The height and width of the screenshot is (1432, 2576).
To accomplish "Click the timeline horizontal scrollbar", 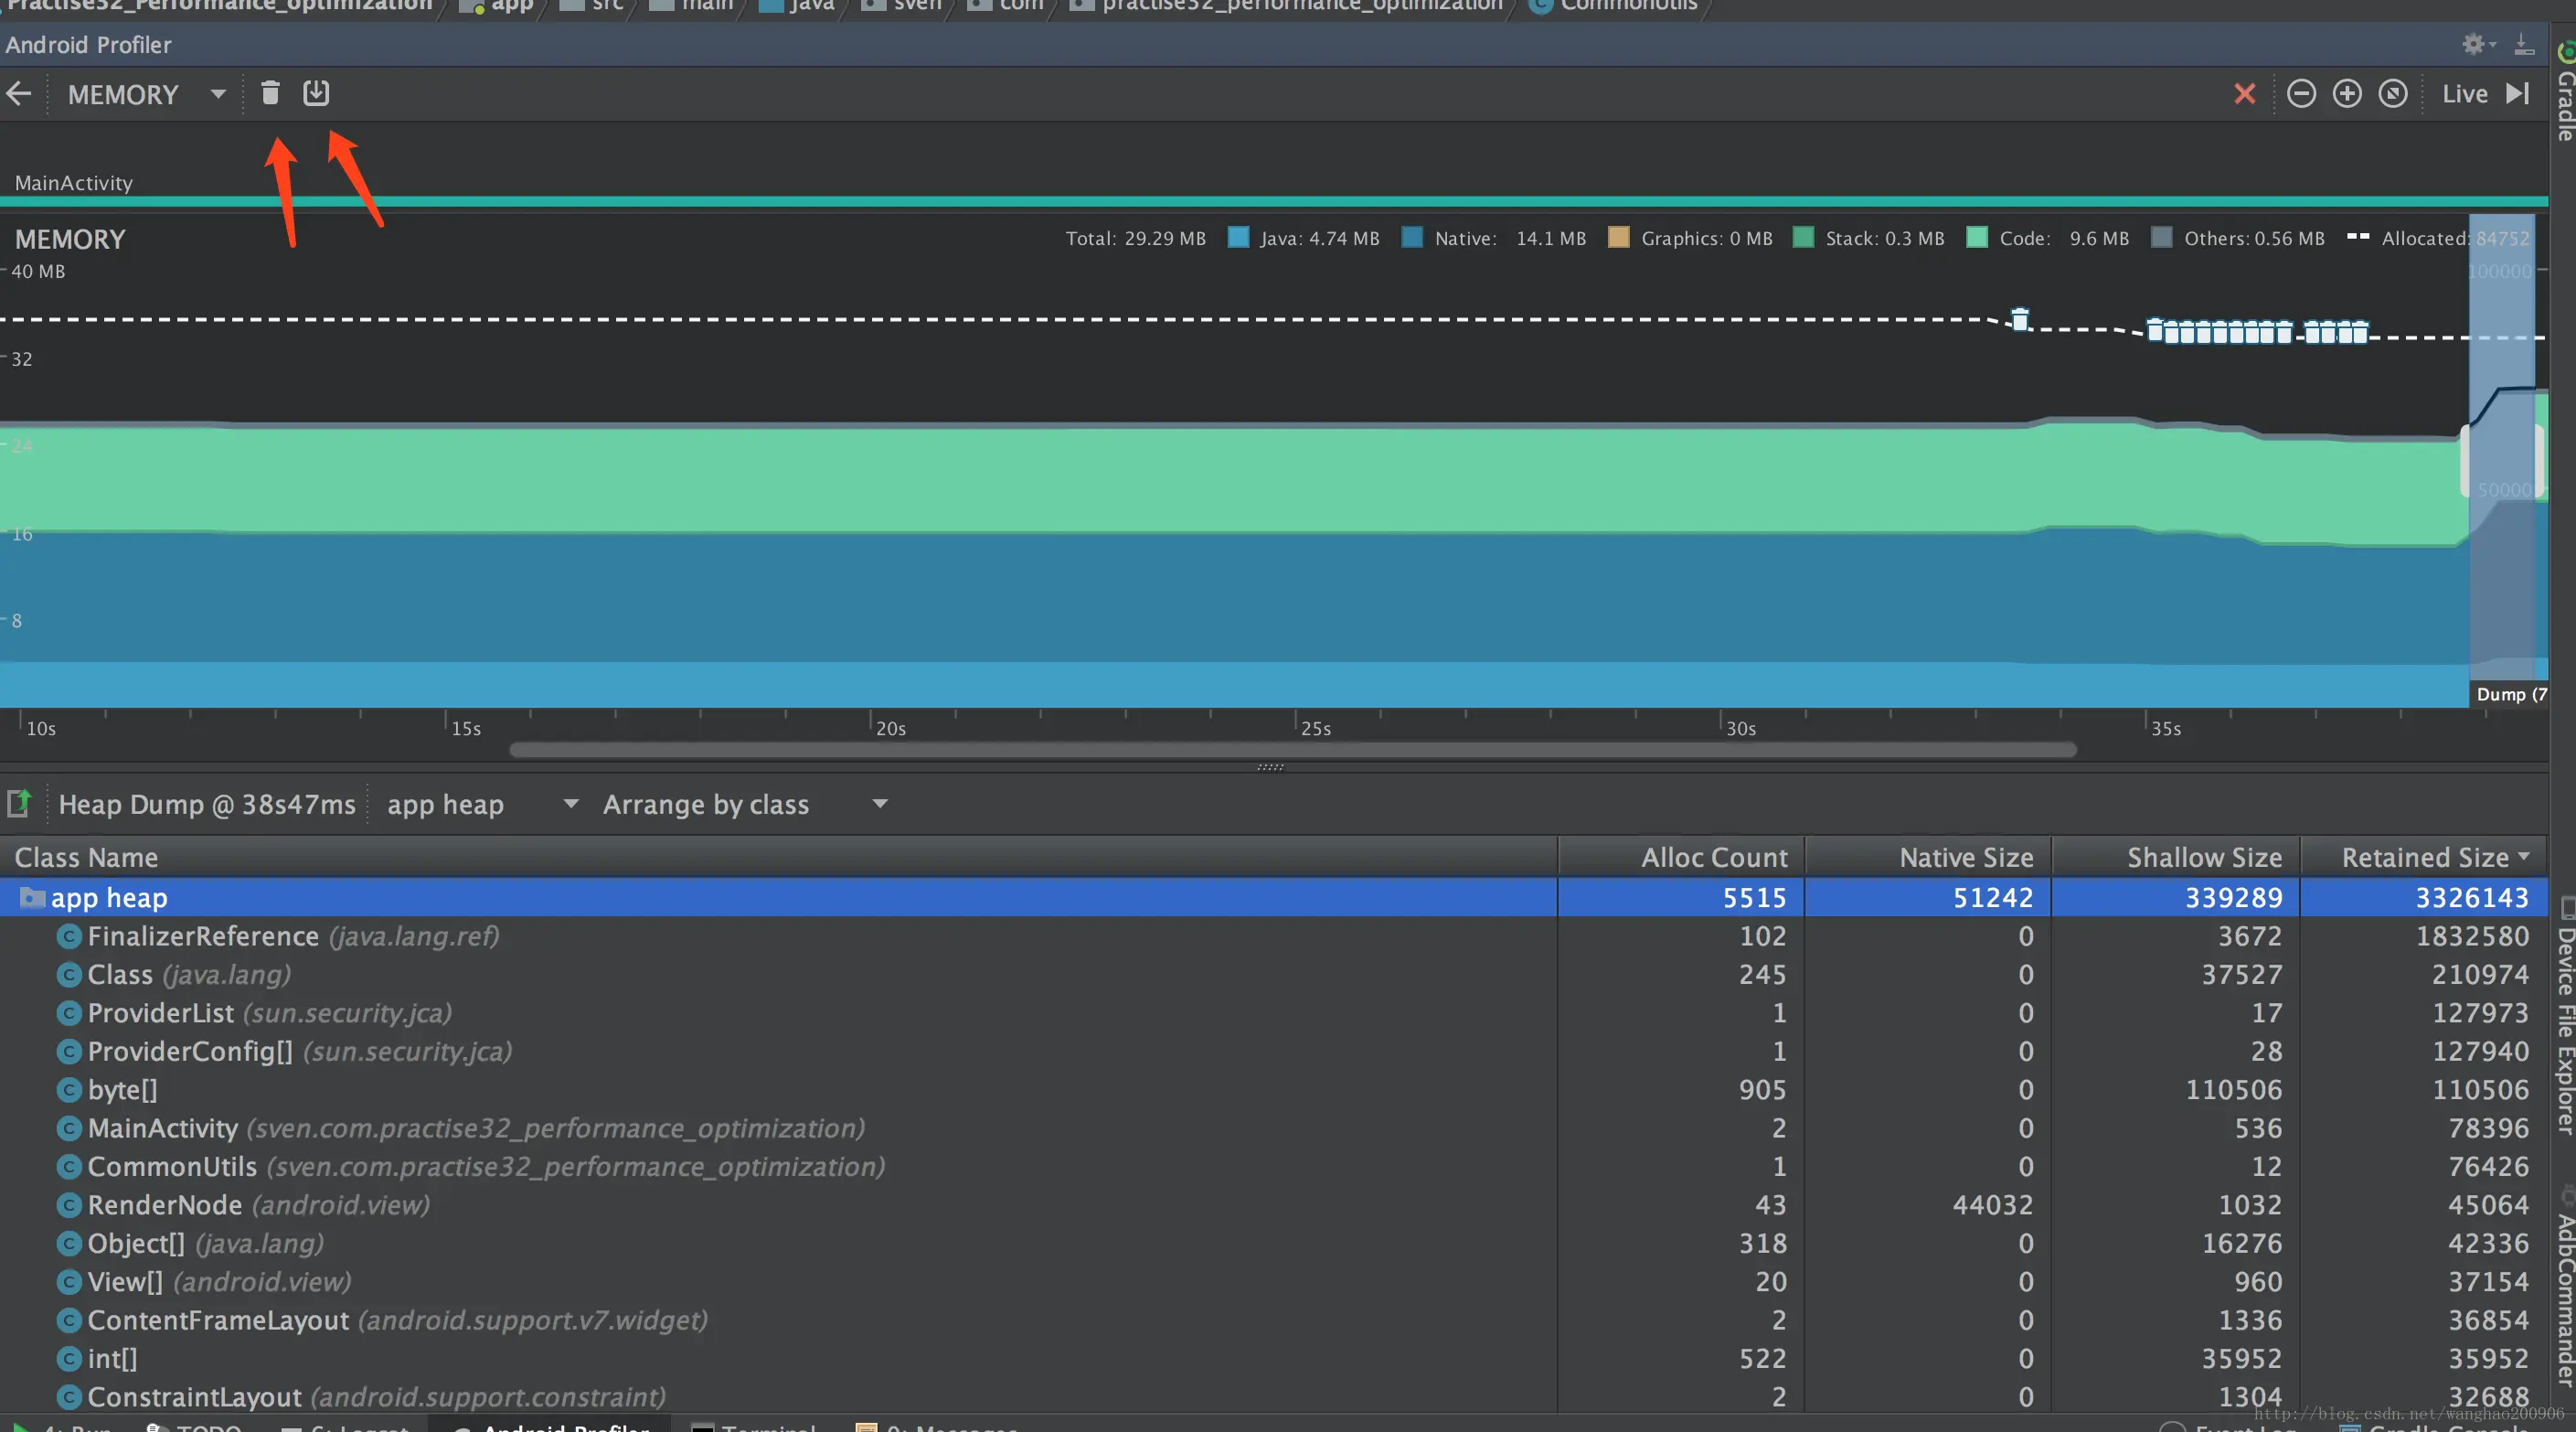I will pyautogui.click(x=1293, y=749).
